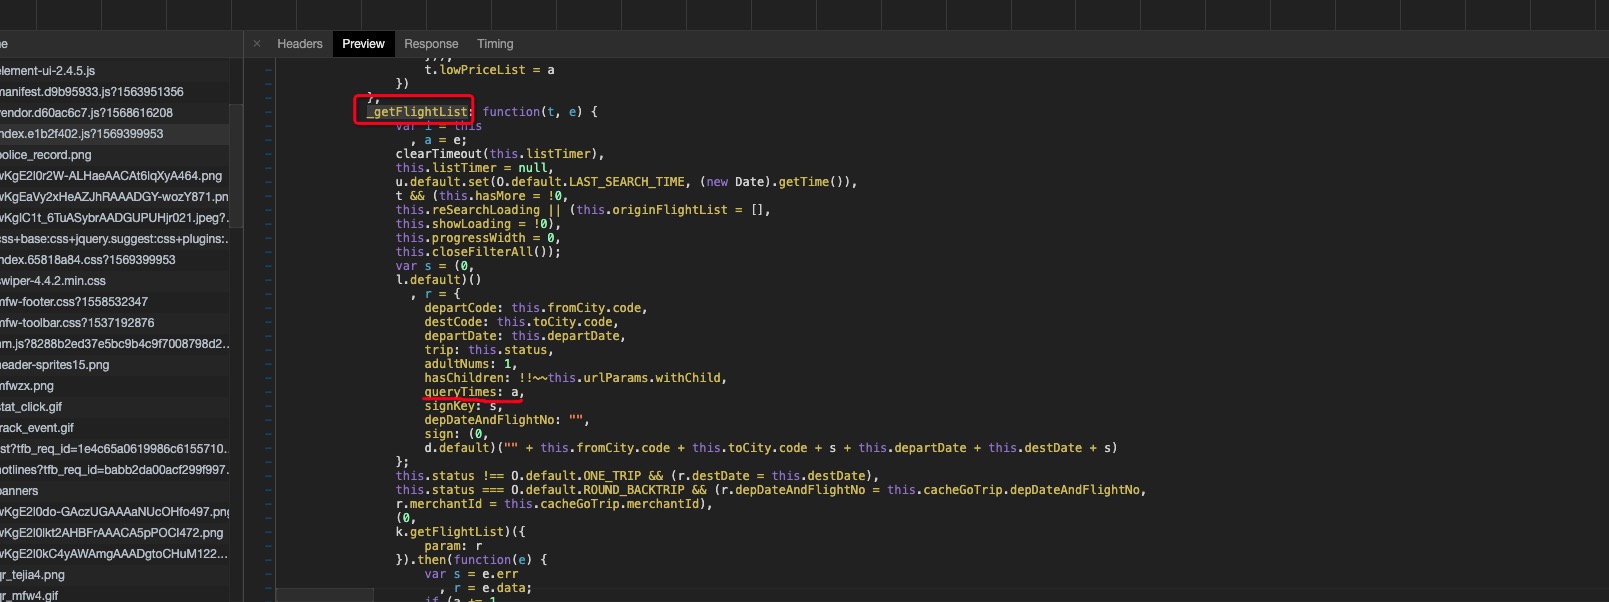
Task: Click the empty depDateAndFlightNo property line
Action: coord(507,420)
